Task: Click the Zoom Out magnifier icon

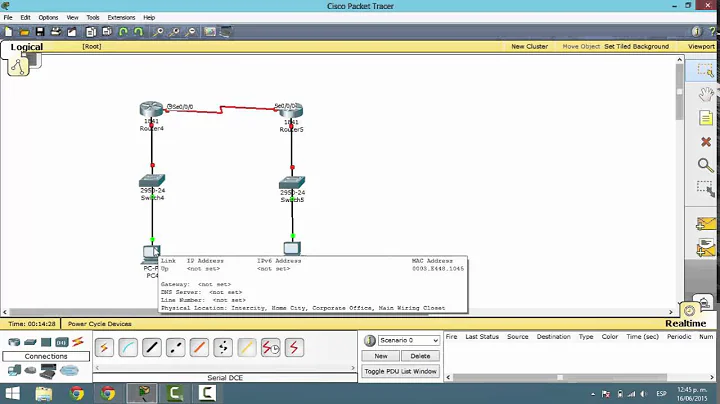Action: click(191, 32)
